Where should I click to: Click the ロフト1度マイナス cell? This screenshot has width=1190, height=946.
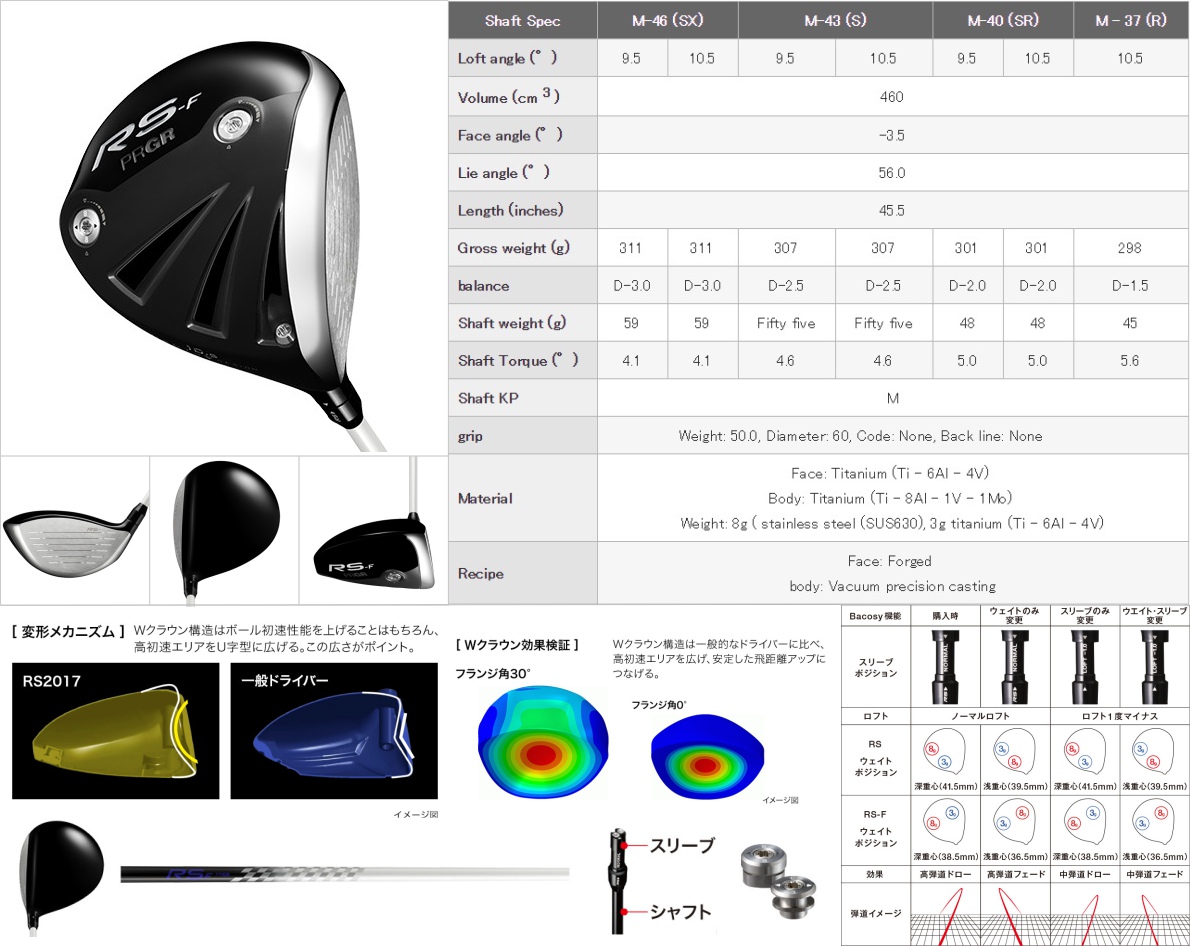(x=1119, y=716)
